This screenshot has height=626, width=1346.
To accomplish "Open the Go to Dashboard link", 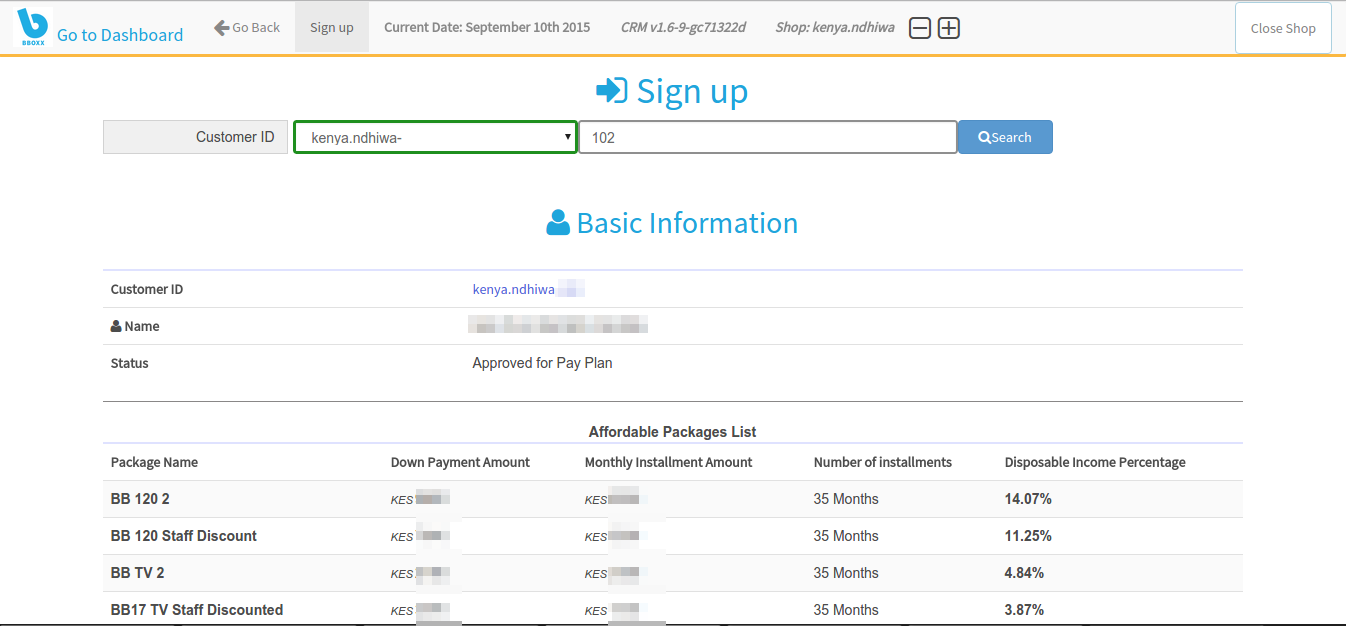I will click(x=120, y=35).
